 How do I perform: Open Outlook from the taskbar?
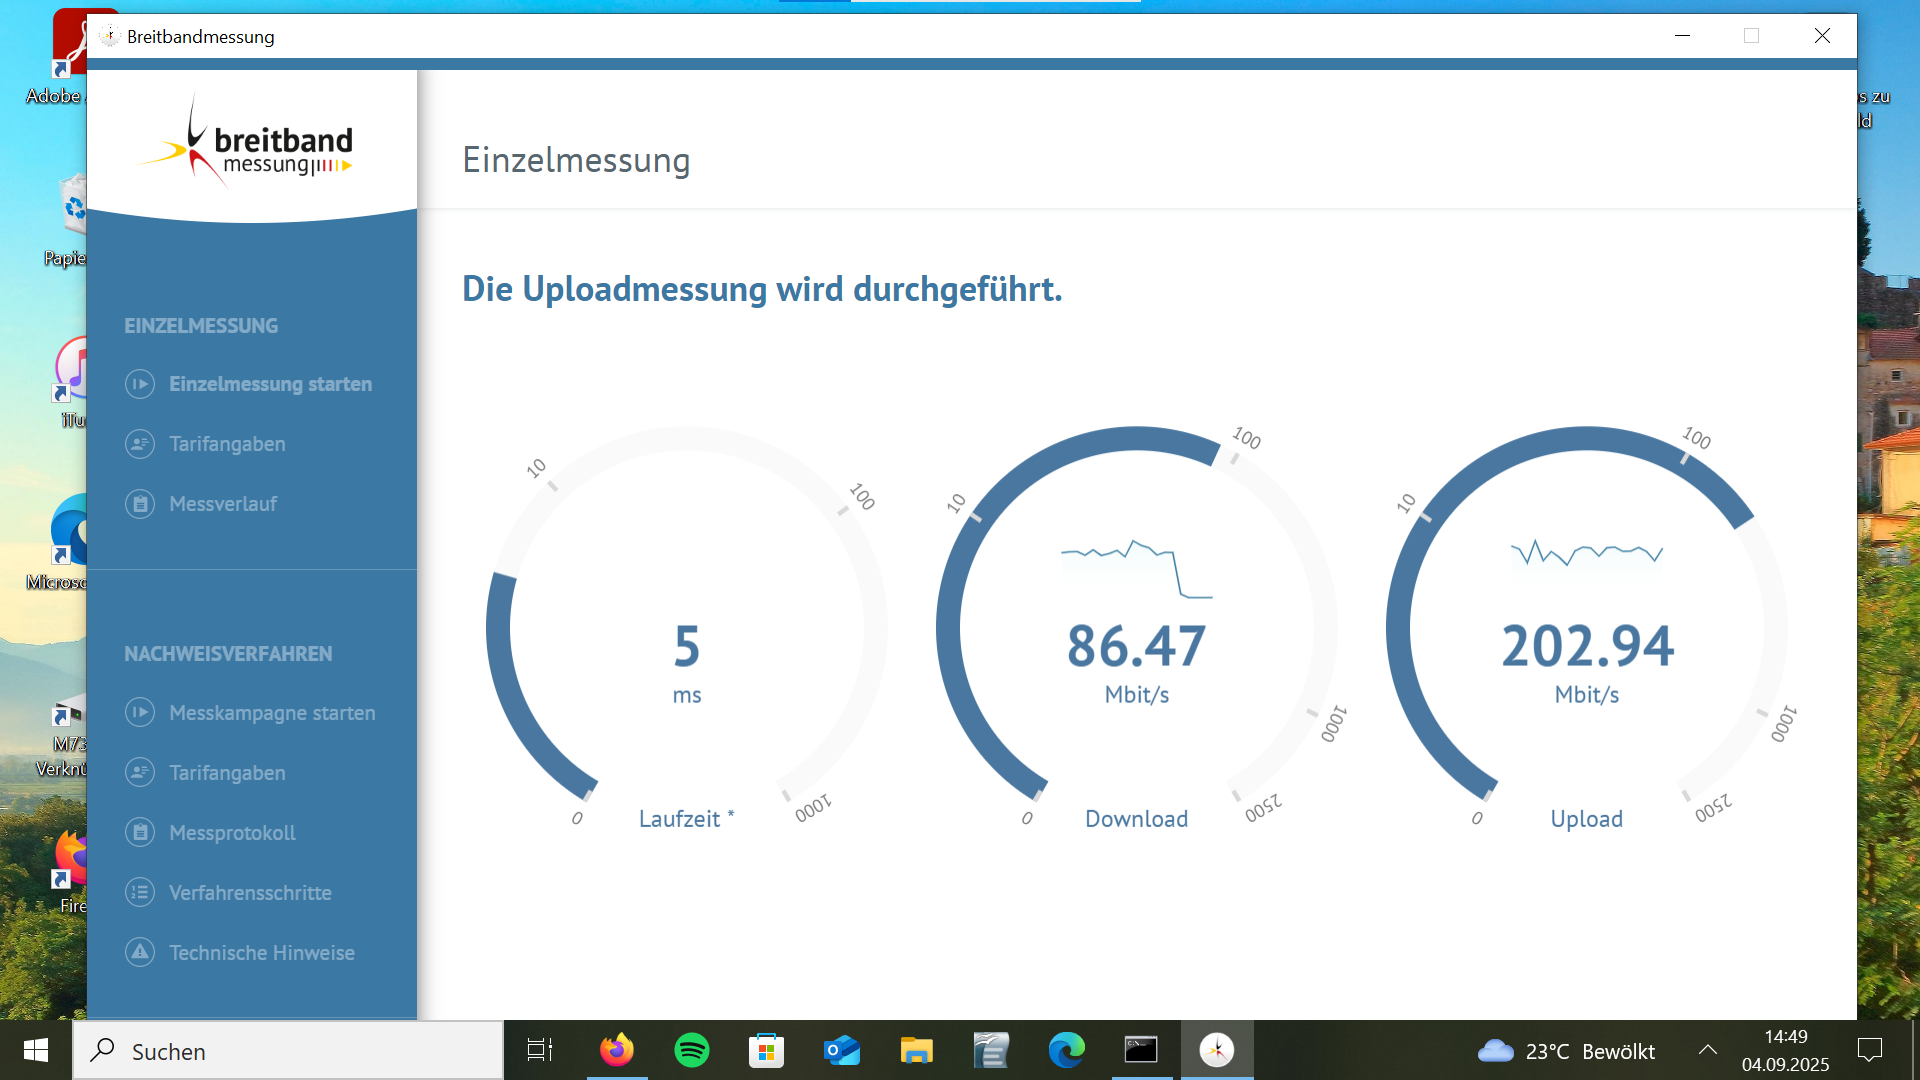pos(842,1050)
